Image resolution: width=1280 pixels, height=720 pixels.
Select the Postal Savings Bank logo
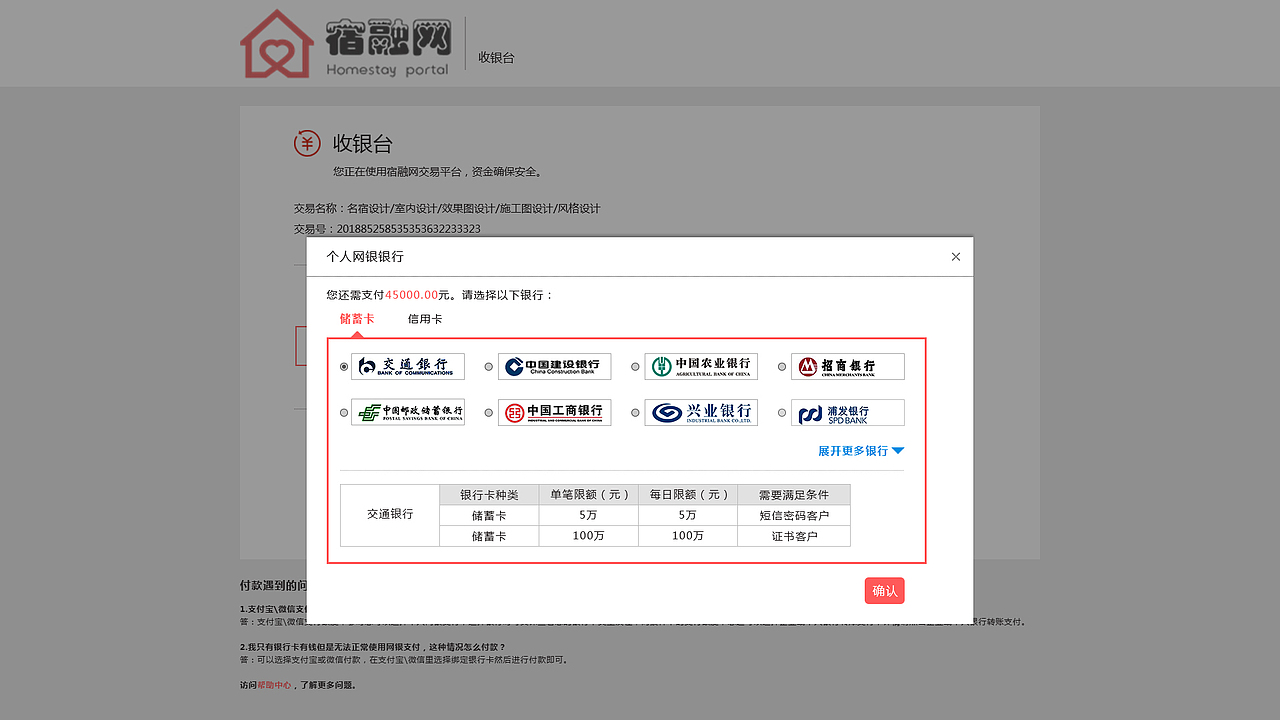coord(408,412)
